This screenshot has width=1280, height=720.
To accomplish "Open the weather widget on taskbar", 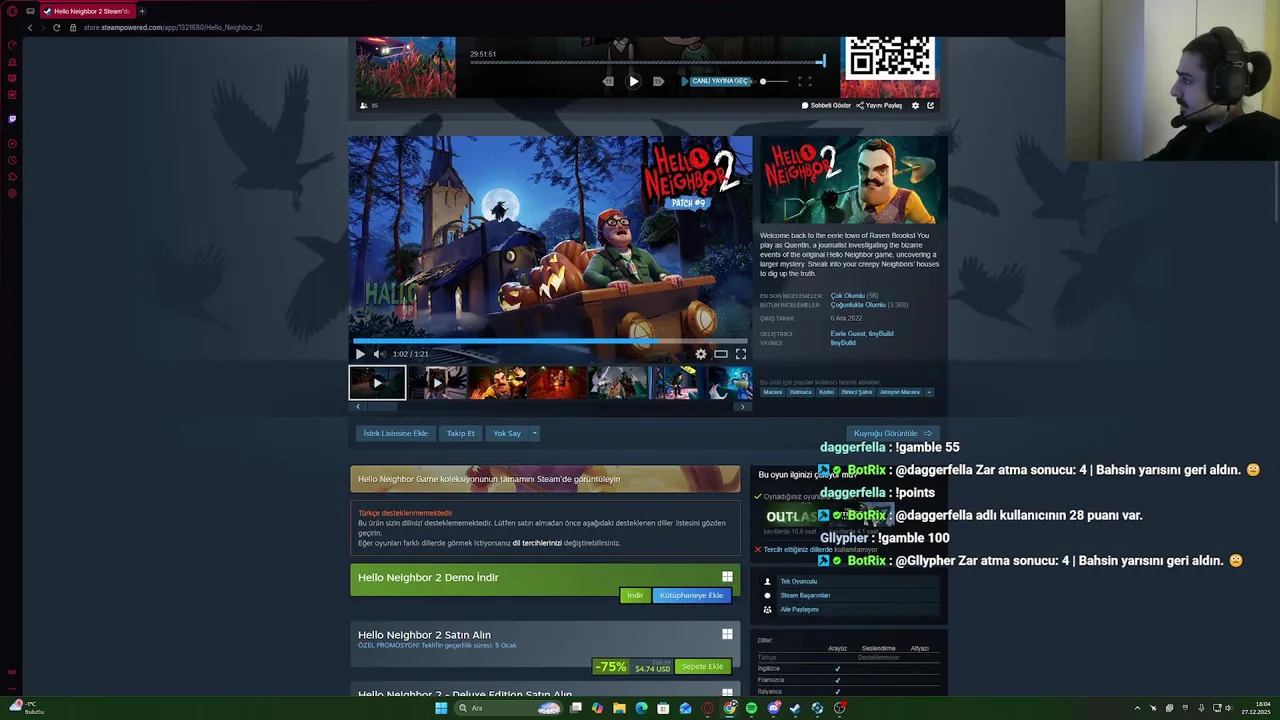I will point(25,707).
